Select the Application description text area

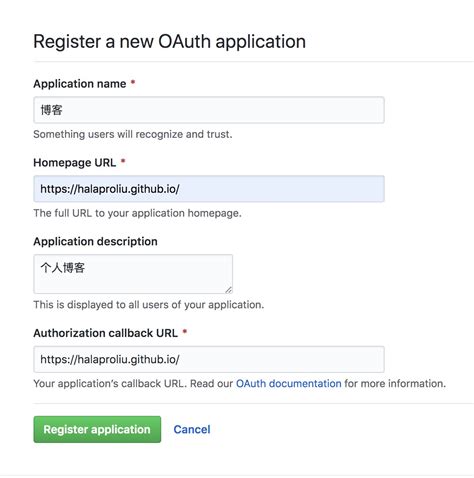point(133,274)
